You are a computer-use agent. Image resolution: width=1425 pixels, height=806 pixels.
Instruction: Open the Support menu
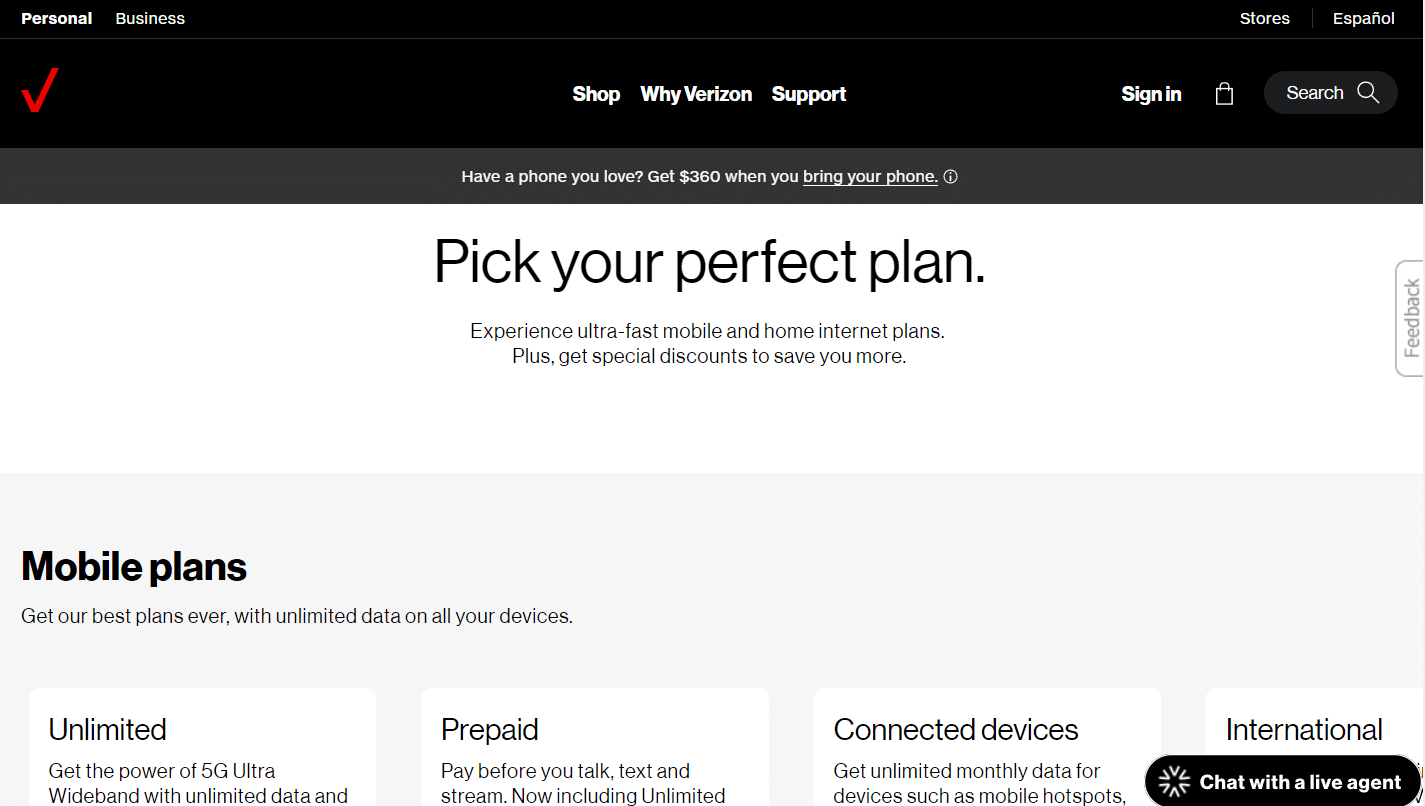pos(809,94)
